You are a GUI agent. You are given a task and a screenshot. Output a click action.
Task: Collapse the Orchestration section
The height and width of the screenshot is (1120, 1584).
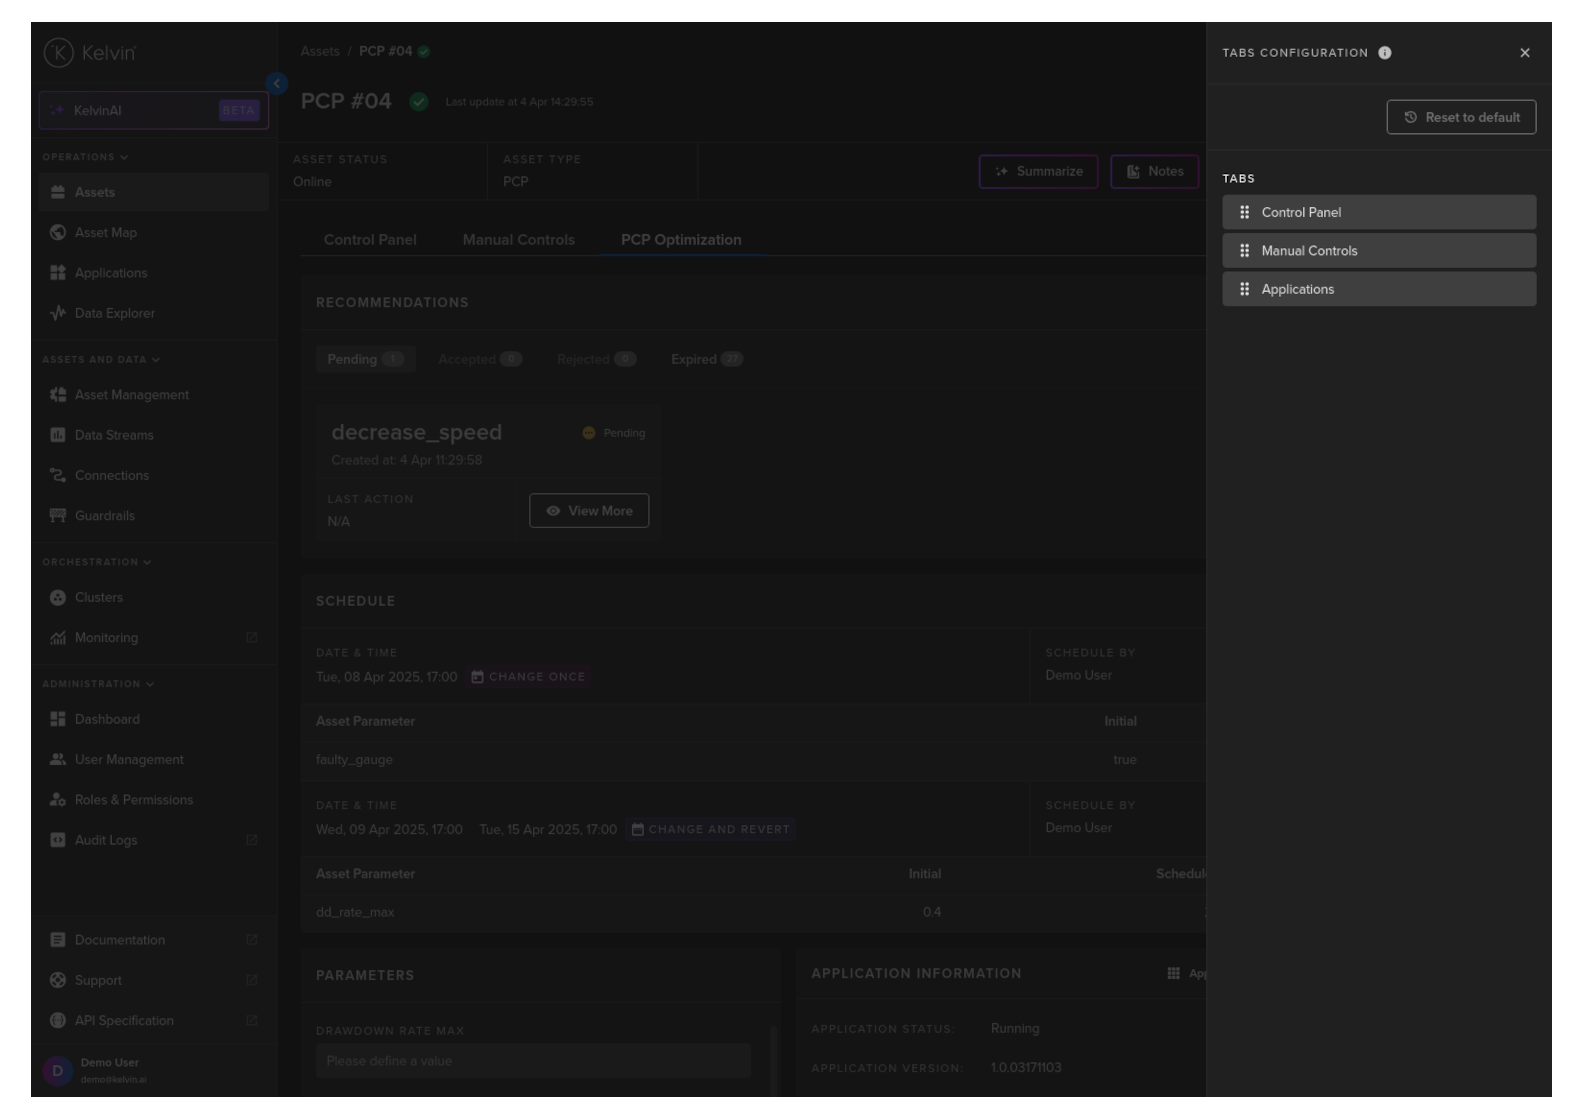point(96,562)
